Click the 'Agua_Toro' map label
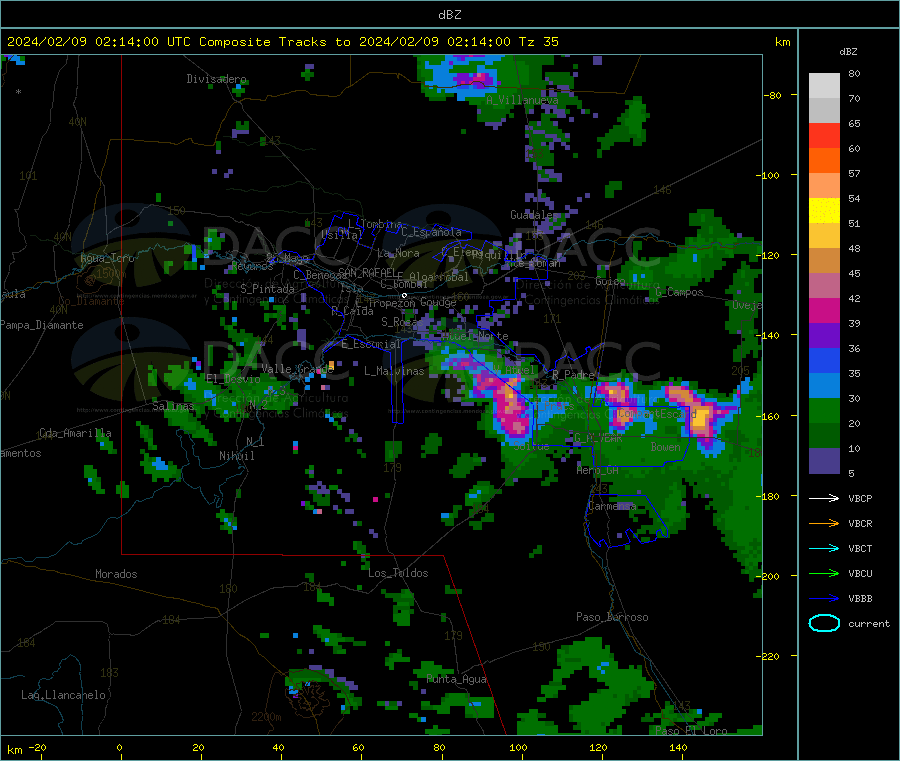This screenshot has width=900, height=761. [107, 258]
